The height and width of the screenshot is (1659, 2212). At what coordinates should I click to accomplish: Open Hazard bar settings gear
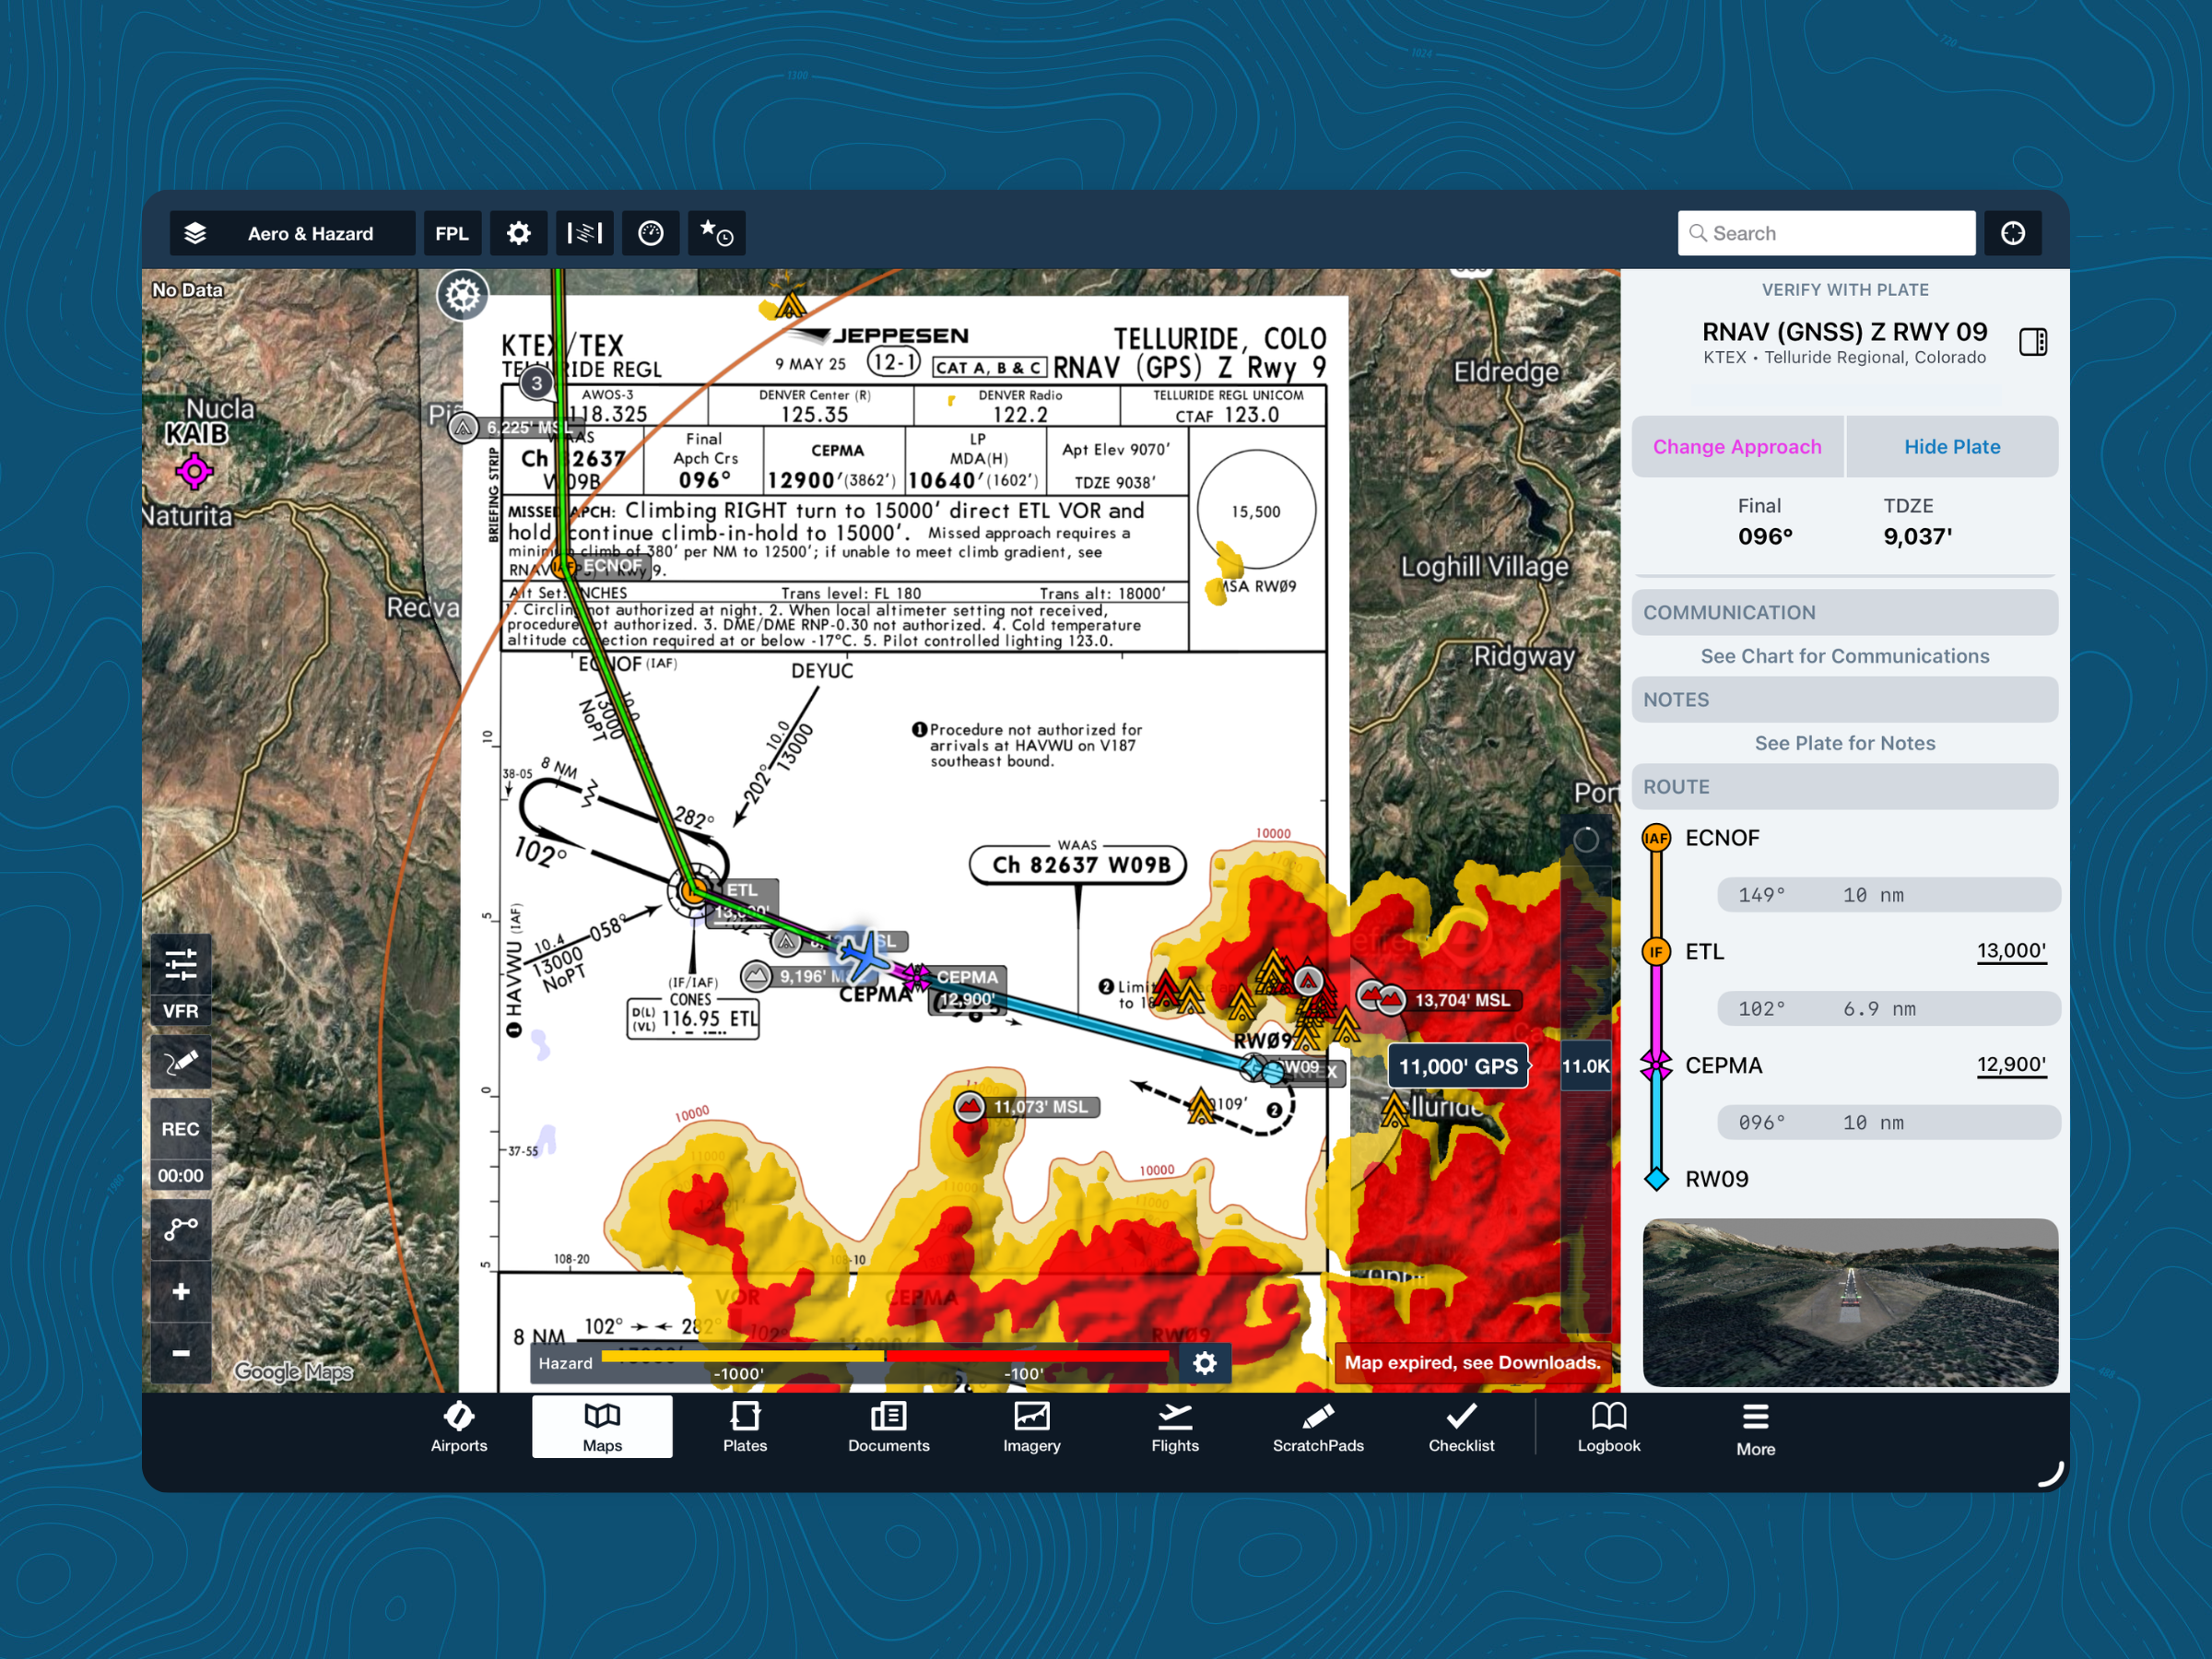coord(1204,1363)
